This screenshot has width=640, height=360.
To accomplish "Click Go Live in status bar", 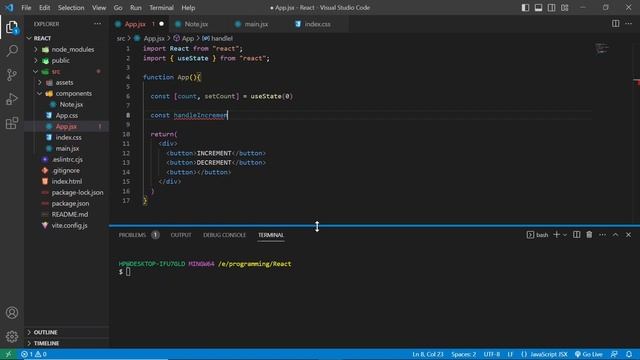I will (x=589, y=354).
